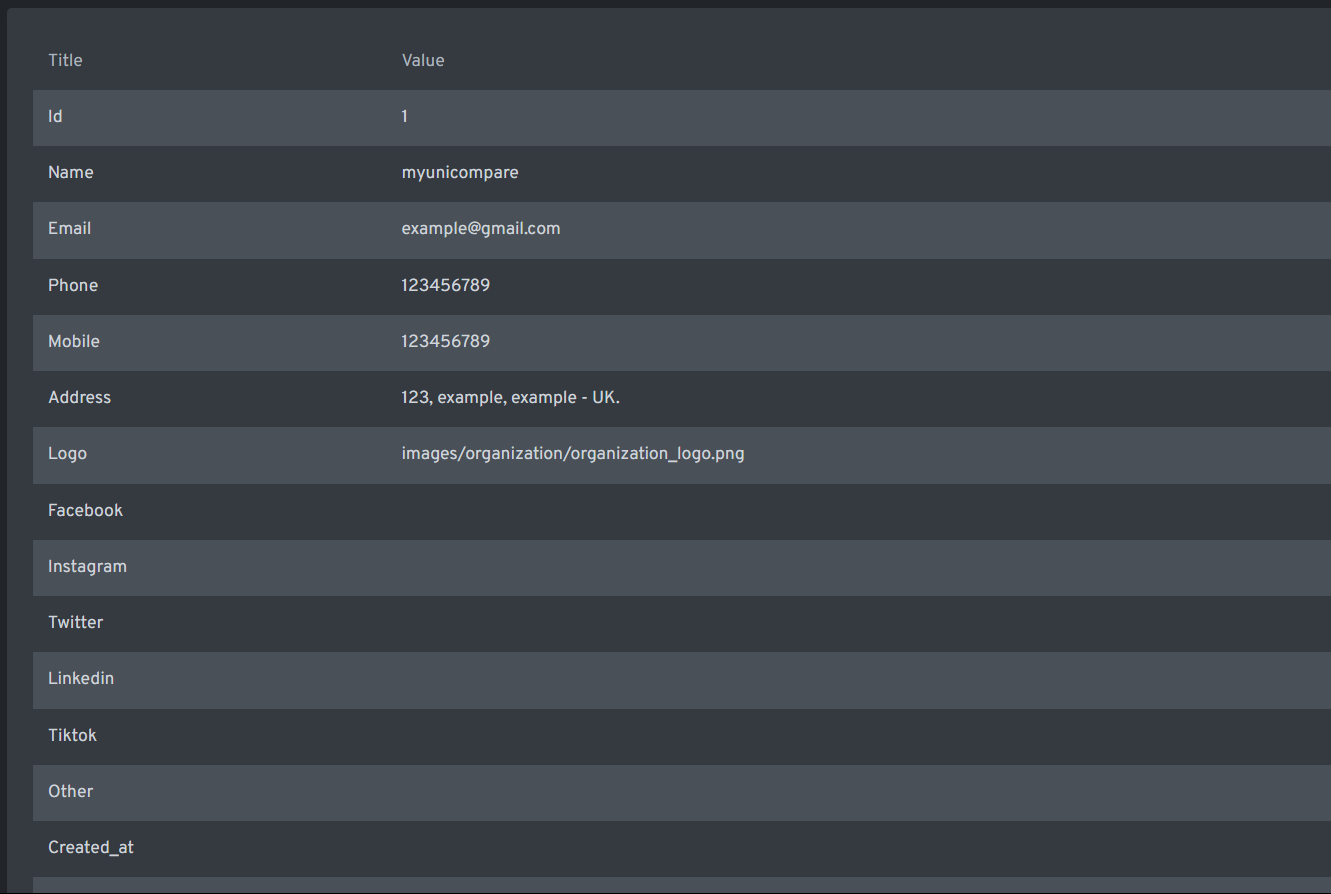Image resolution: width=1331 pixels, height=894 pixels.
Task: Select the myunicompare name value
Action: [460, 173]
